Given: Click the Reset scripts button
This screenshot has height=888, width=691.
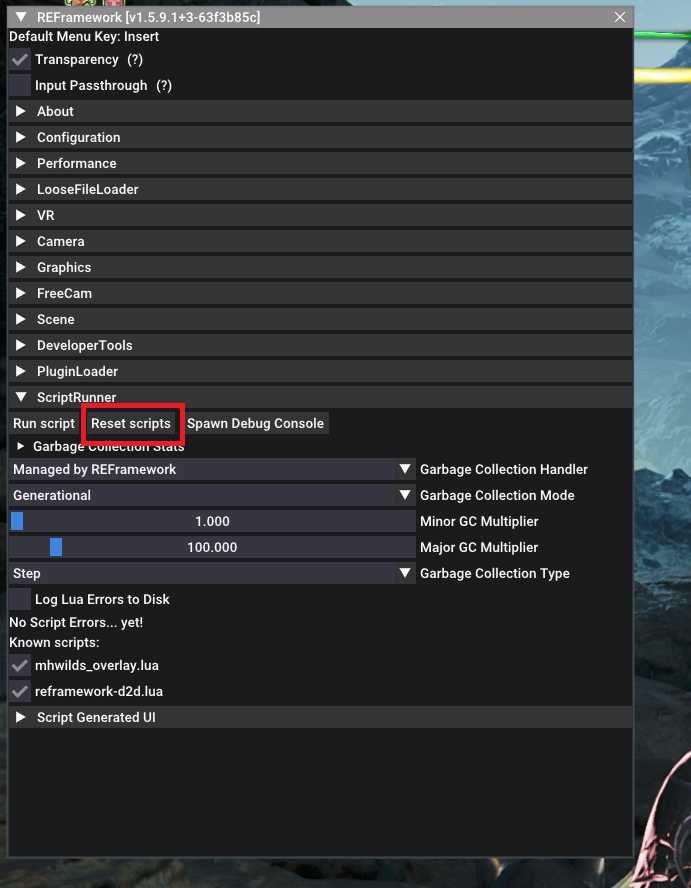Looking at the screenshot, I should click(x=131, y=424).
